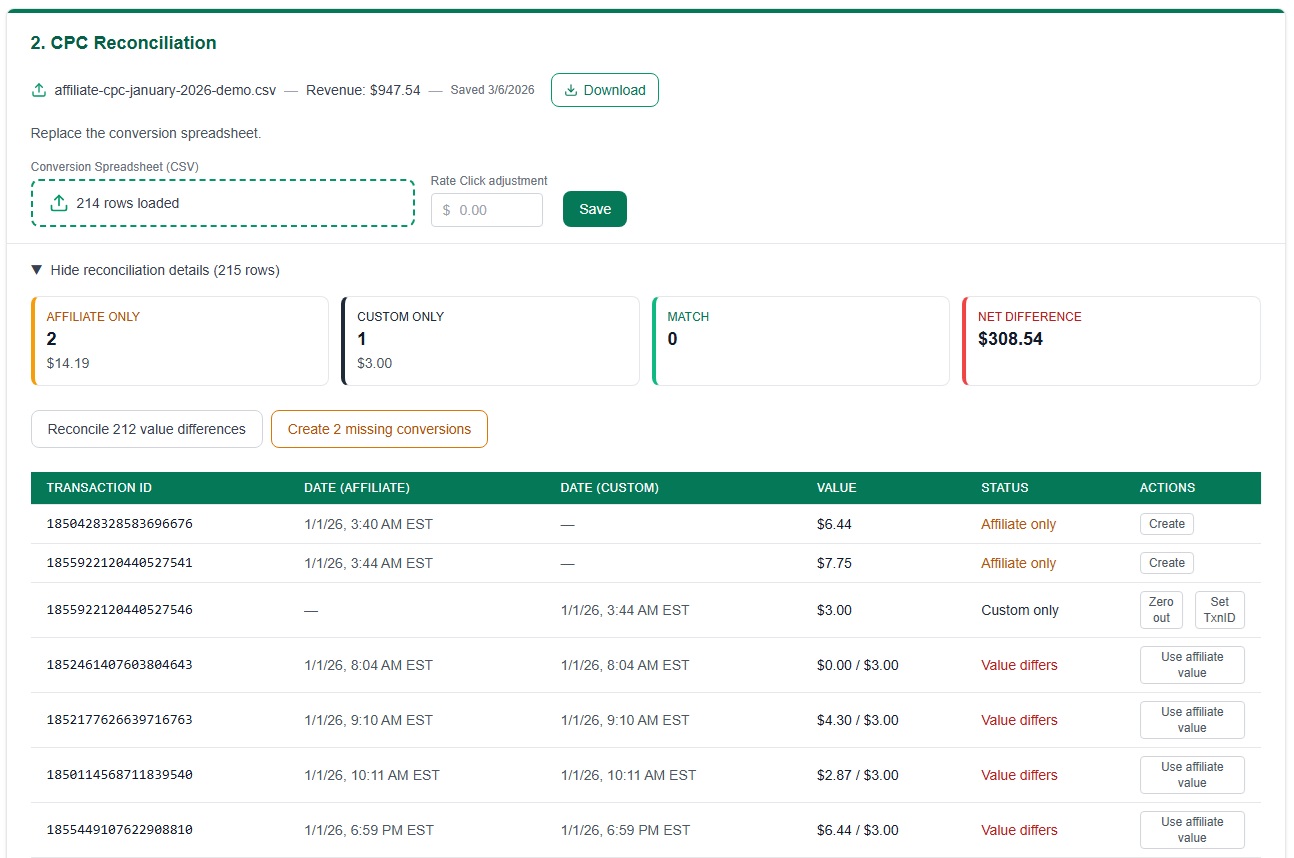The width and height of the screenshot is (1294, 858).
Task: Click Set TxnID for custom-only row
Action: click(x=1219, y=610)
